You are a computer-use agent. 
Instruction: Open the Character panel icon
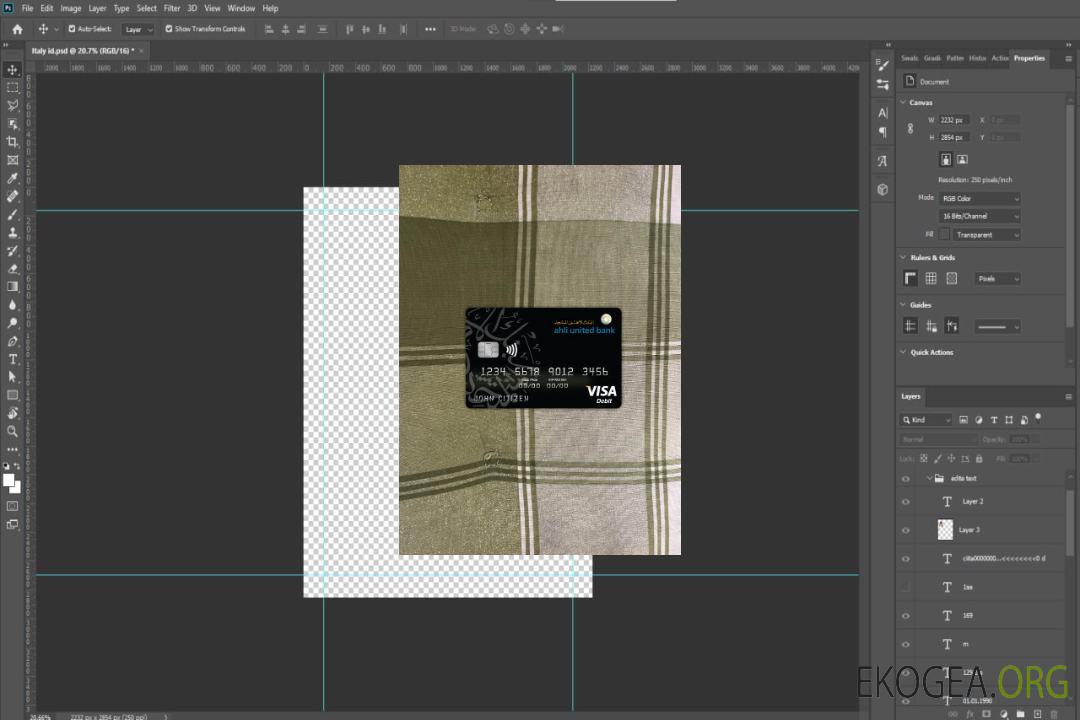pyautogui.click(x=883, y=112)
